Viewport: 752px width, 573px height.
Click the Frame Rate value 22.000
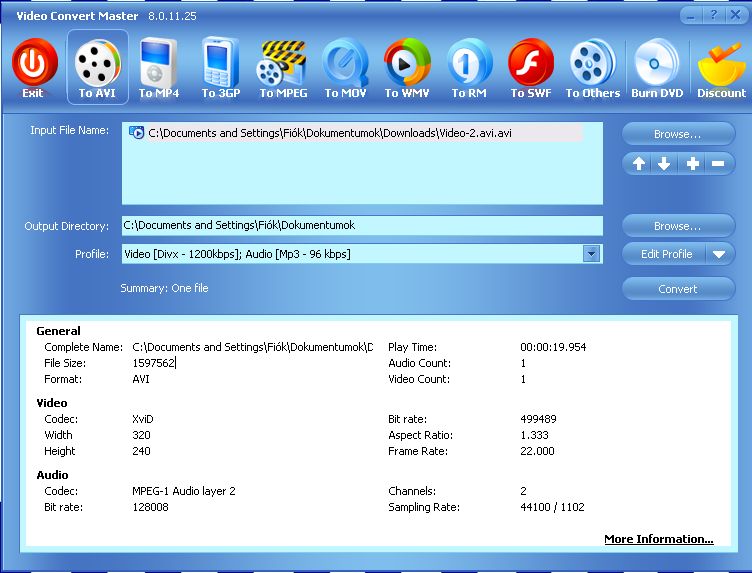[x=537, y=451]
